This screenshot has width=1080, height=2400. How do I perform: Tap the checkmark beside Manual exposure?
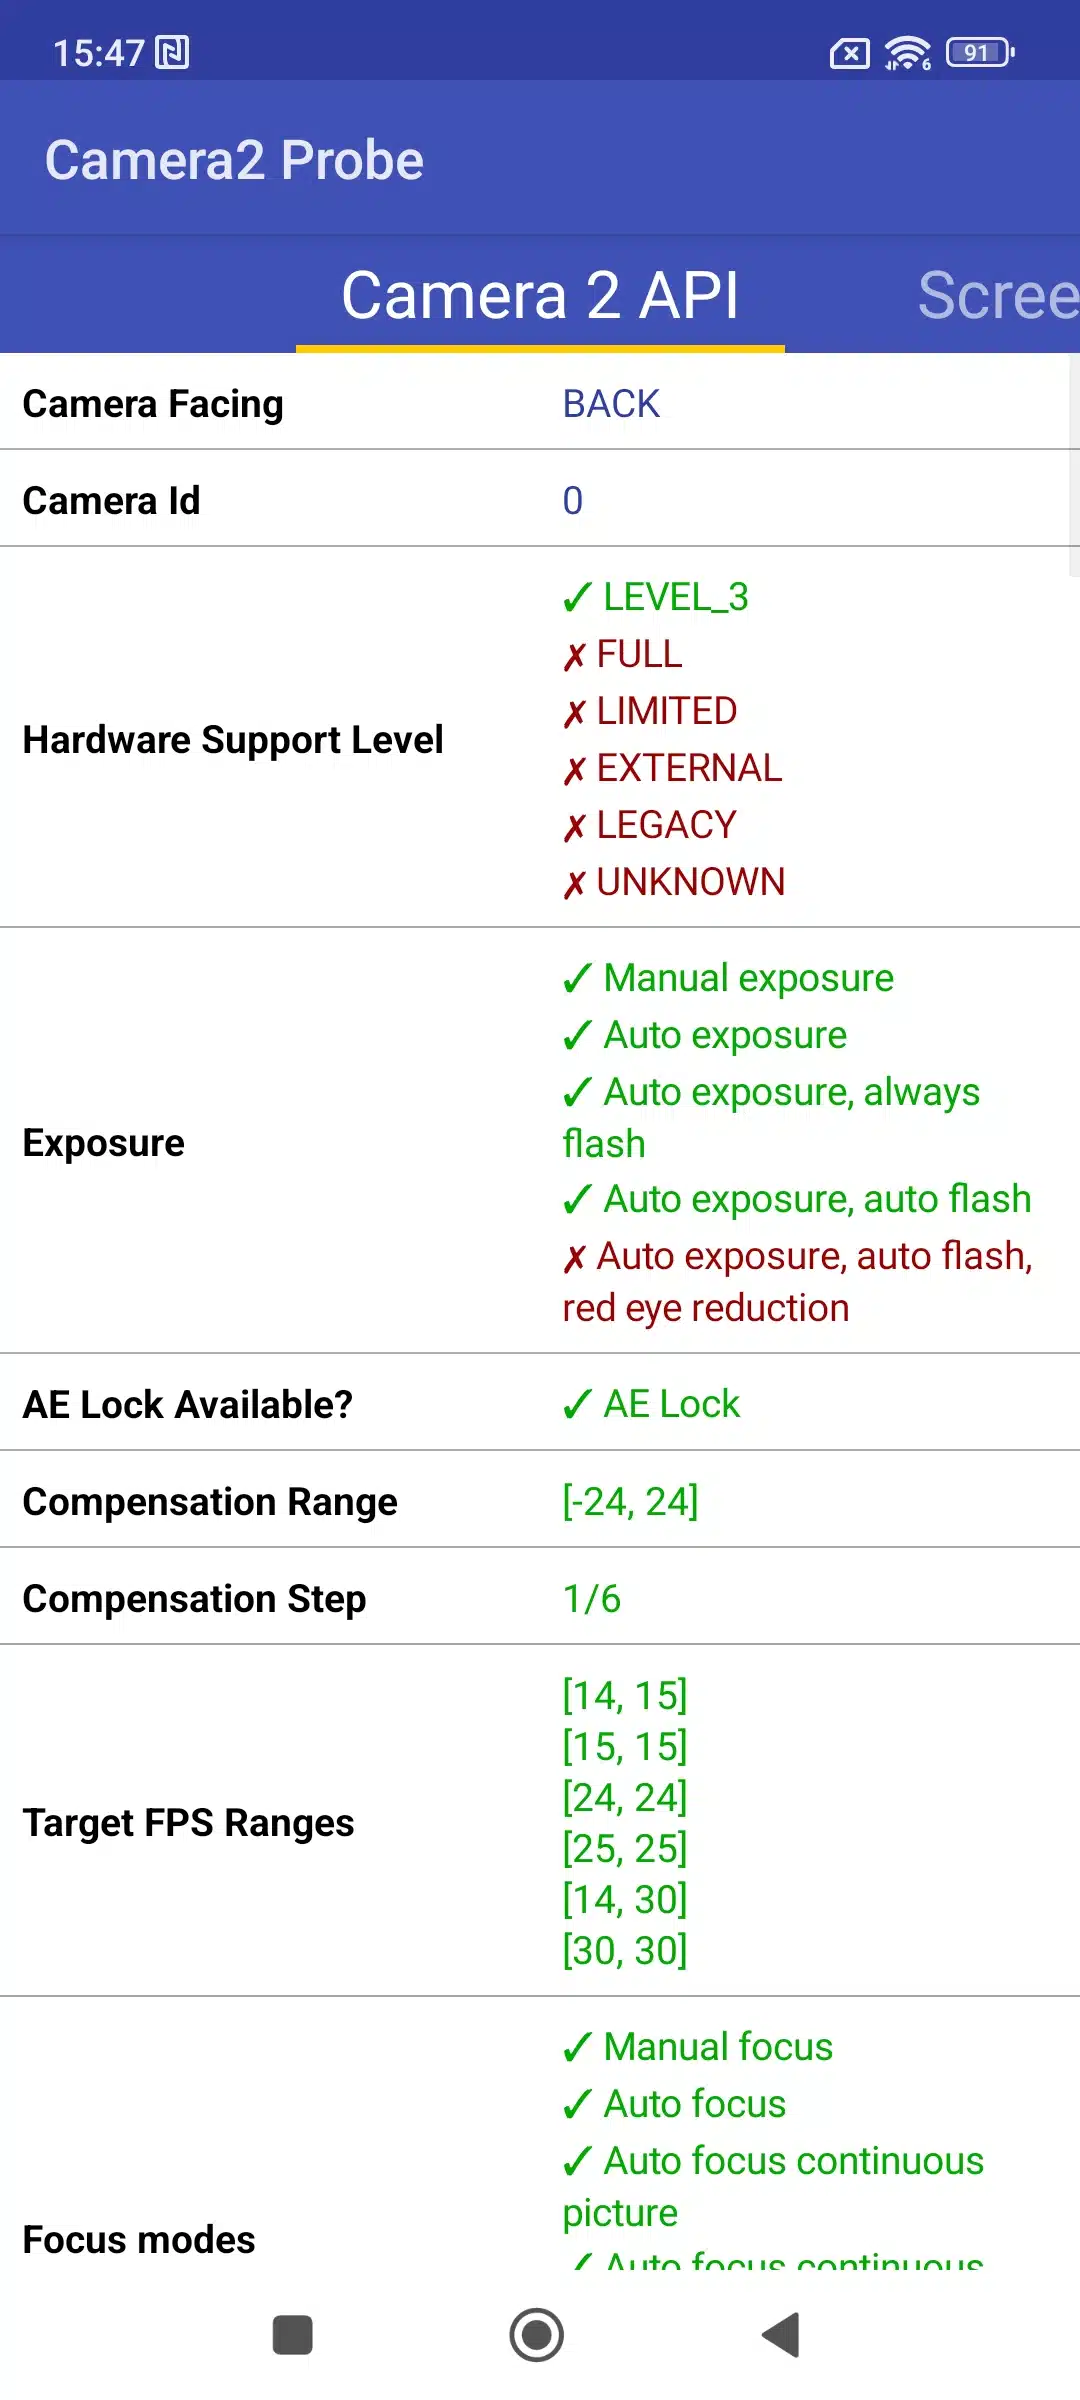577,978
